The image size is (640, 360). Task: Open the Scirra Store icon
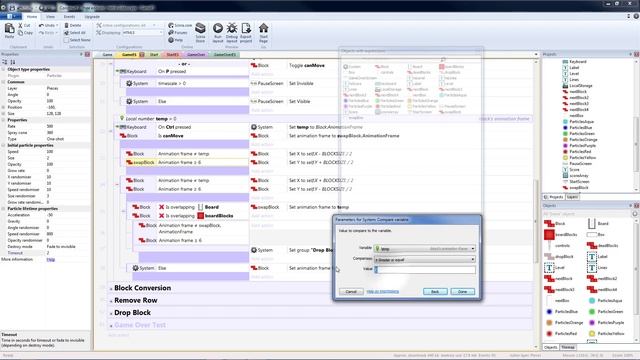pyautogui.click(x=200, y=29)
